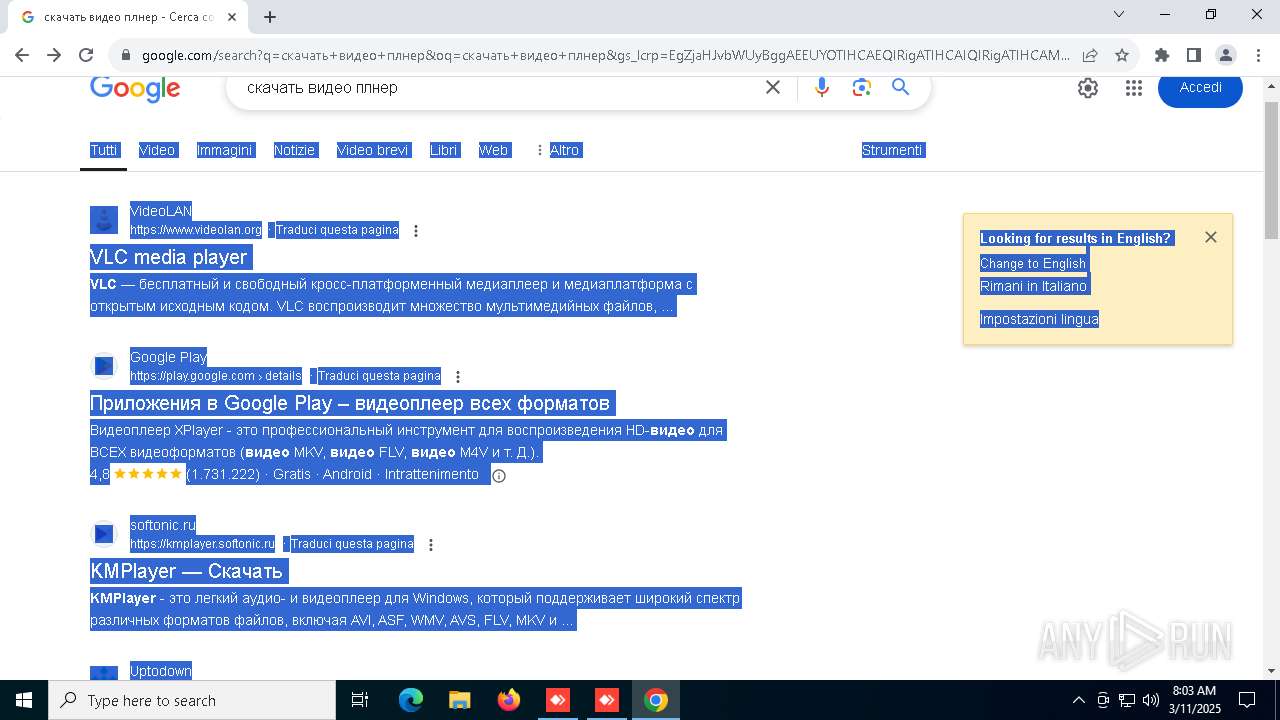Open Chrome profile avatar
This screenshot has width=1280, height=720.
[x=1226, y=55]
